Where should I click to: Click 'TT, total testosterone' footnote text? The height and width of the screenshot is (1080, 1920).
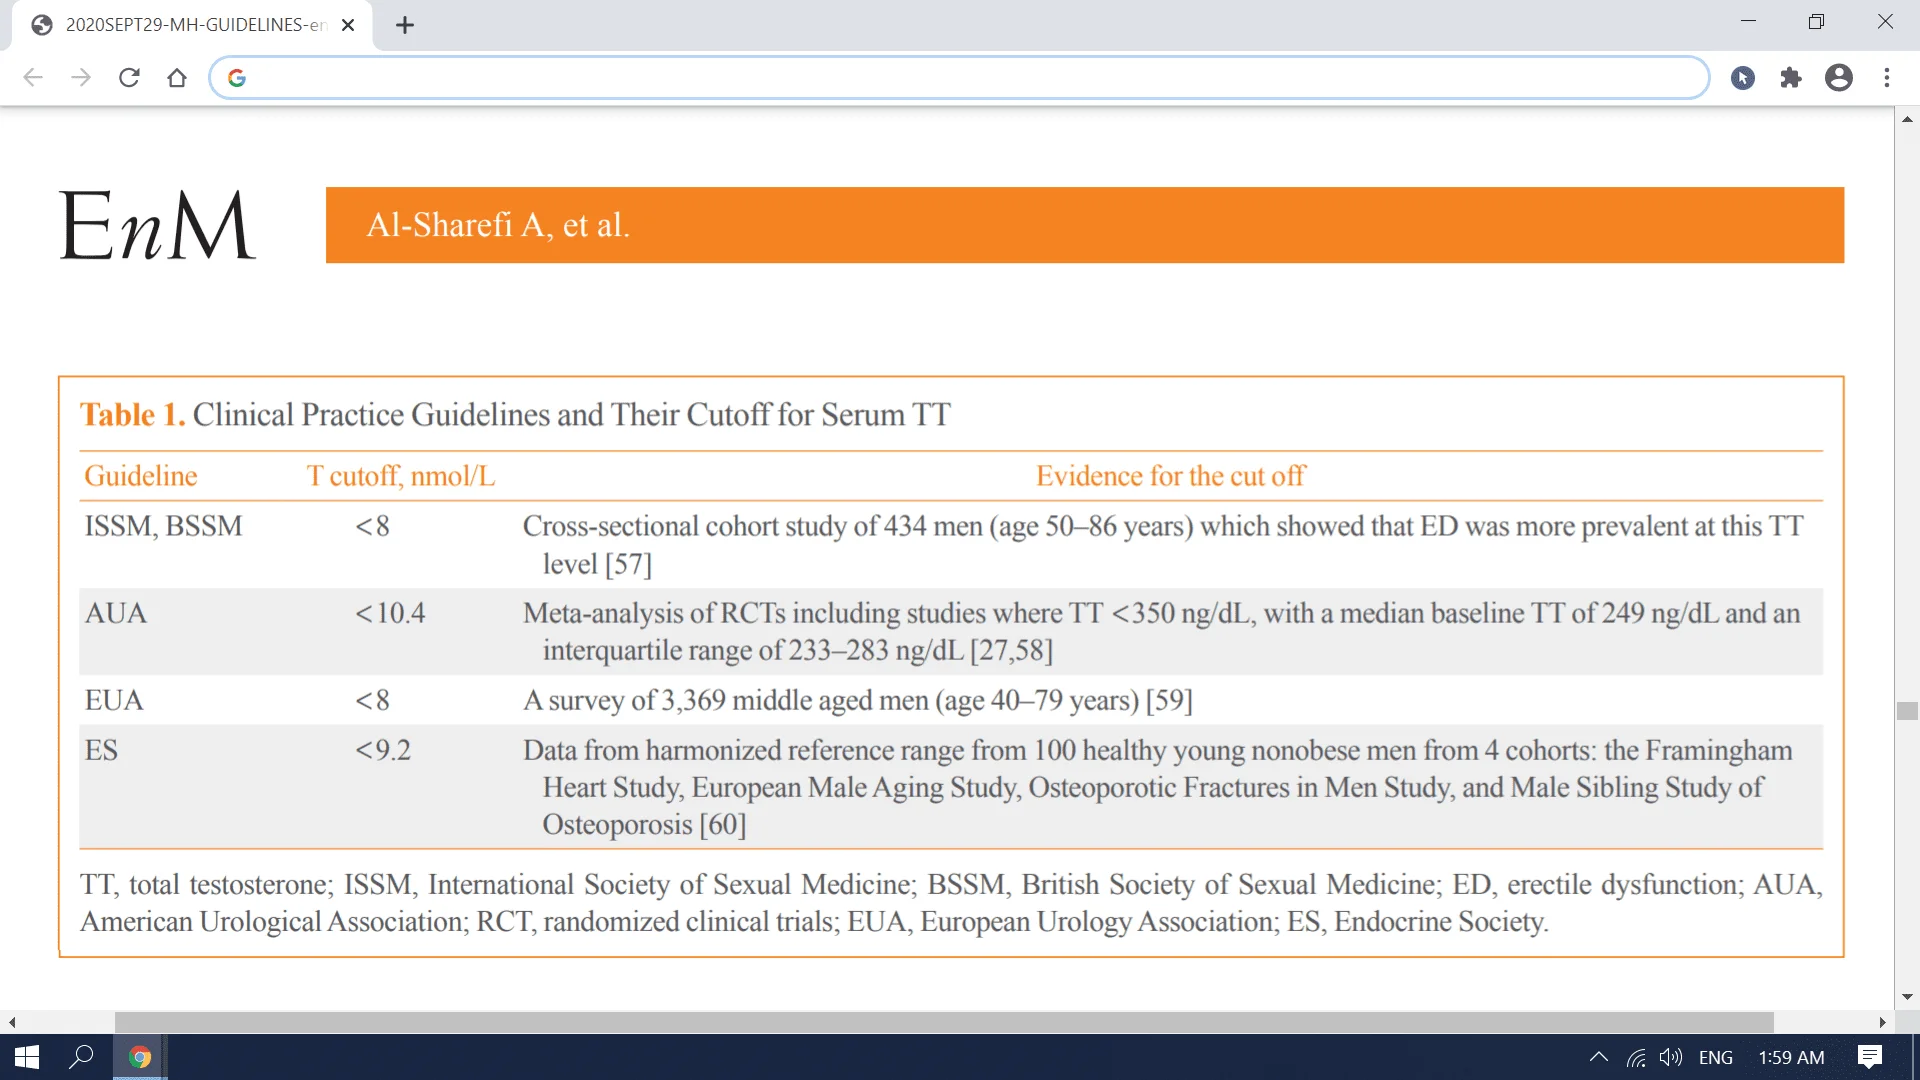click(206, 884)
